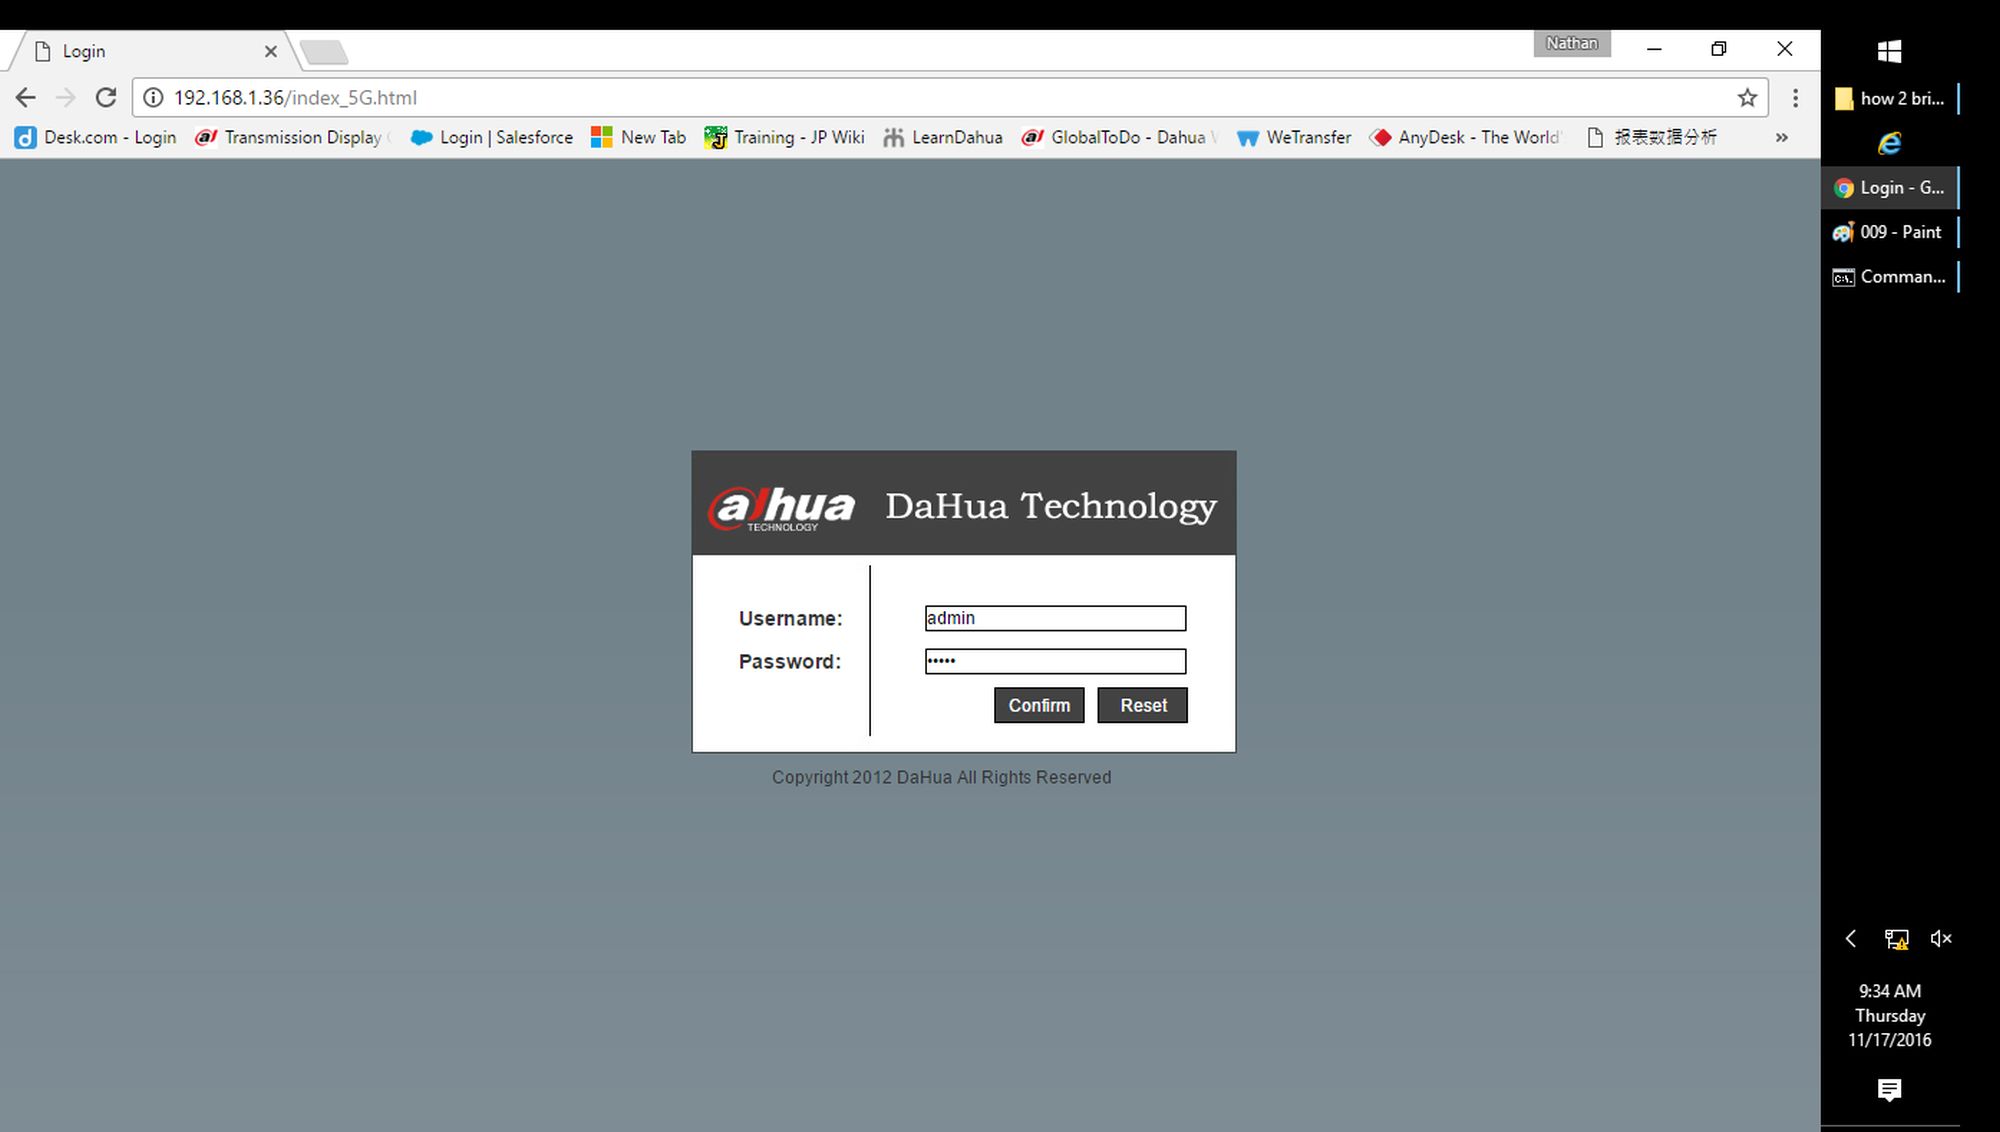
Task: Click the Password input field
Action: 1055,661
